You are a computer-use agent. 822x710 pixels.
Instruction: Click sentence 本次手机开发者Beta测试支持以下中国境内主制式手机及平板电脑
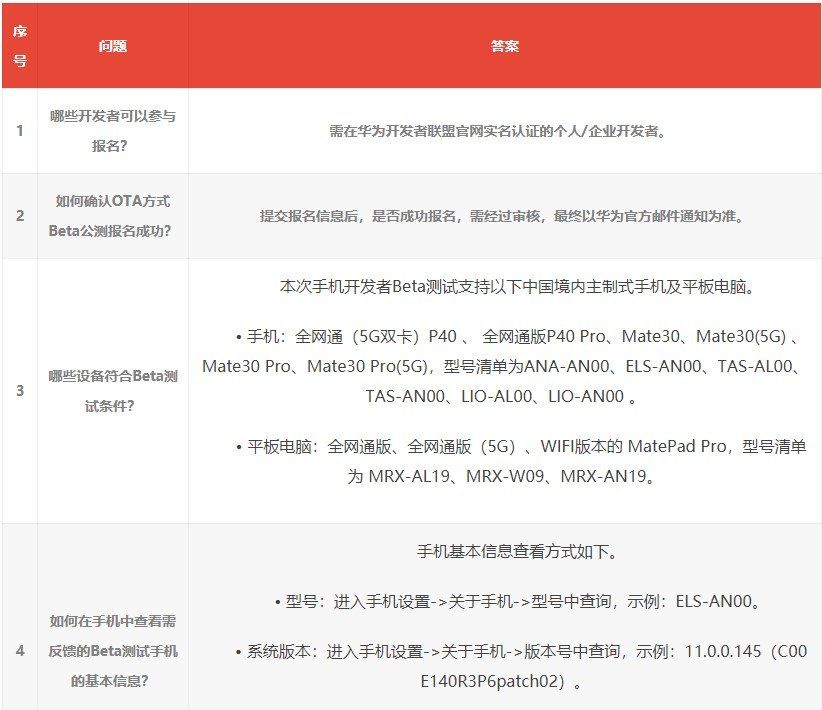(x=517, y=287)
